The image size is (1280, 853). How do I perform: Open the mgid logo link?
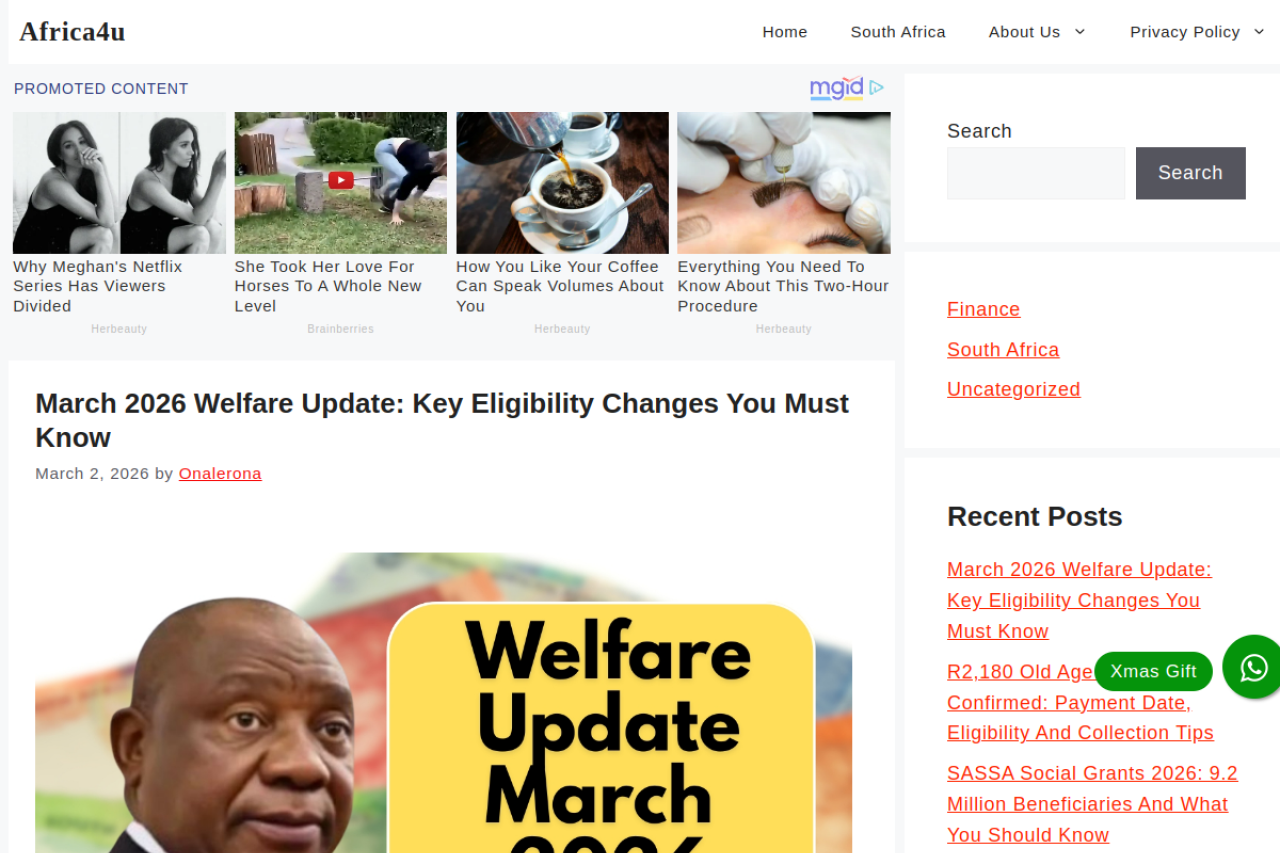pos(836,88)
